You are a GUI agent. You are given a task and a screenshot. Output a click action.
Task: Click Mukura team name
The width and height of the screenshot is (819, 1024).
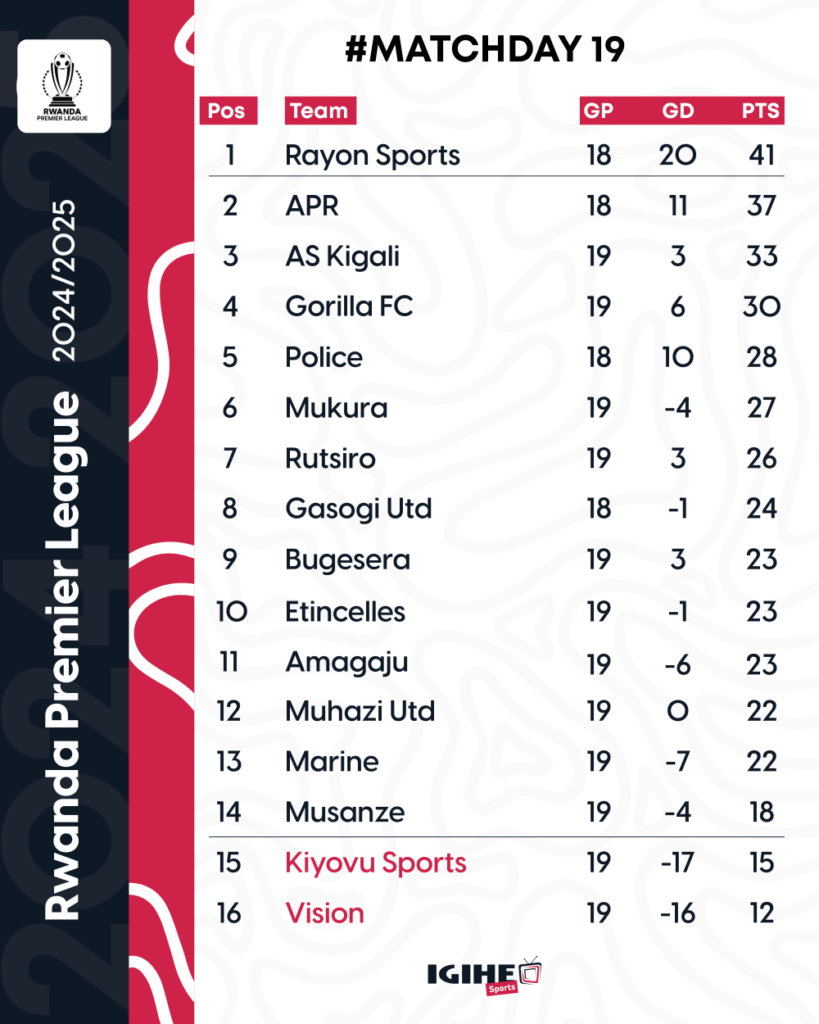(336, 408)
